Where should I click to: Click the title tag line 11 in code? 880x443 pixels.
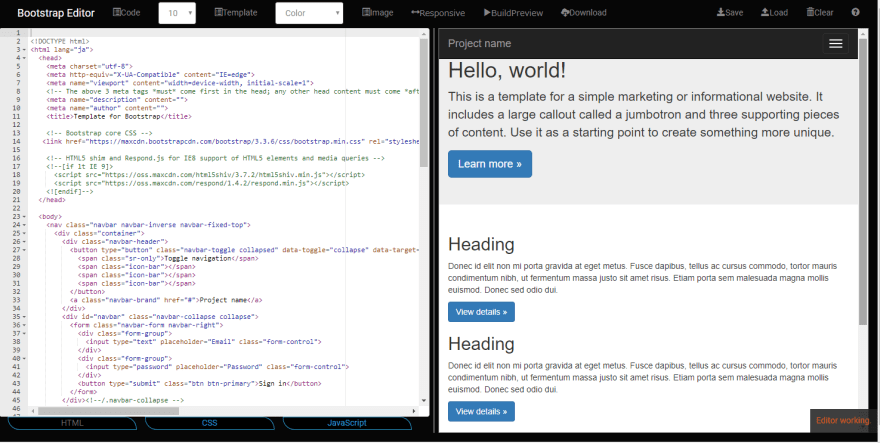[119, 117]
